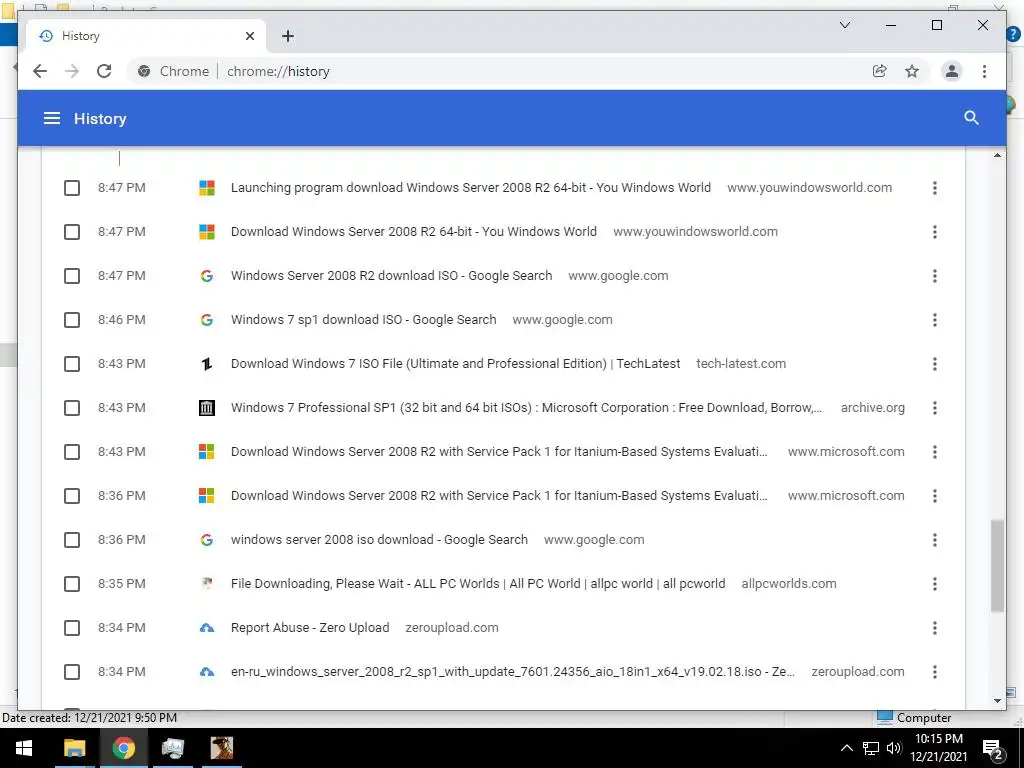Close the History tab
The width and height of the screenshot is (1024, 768).
point(249,36)
